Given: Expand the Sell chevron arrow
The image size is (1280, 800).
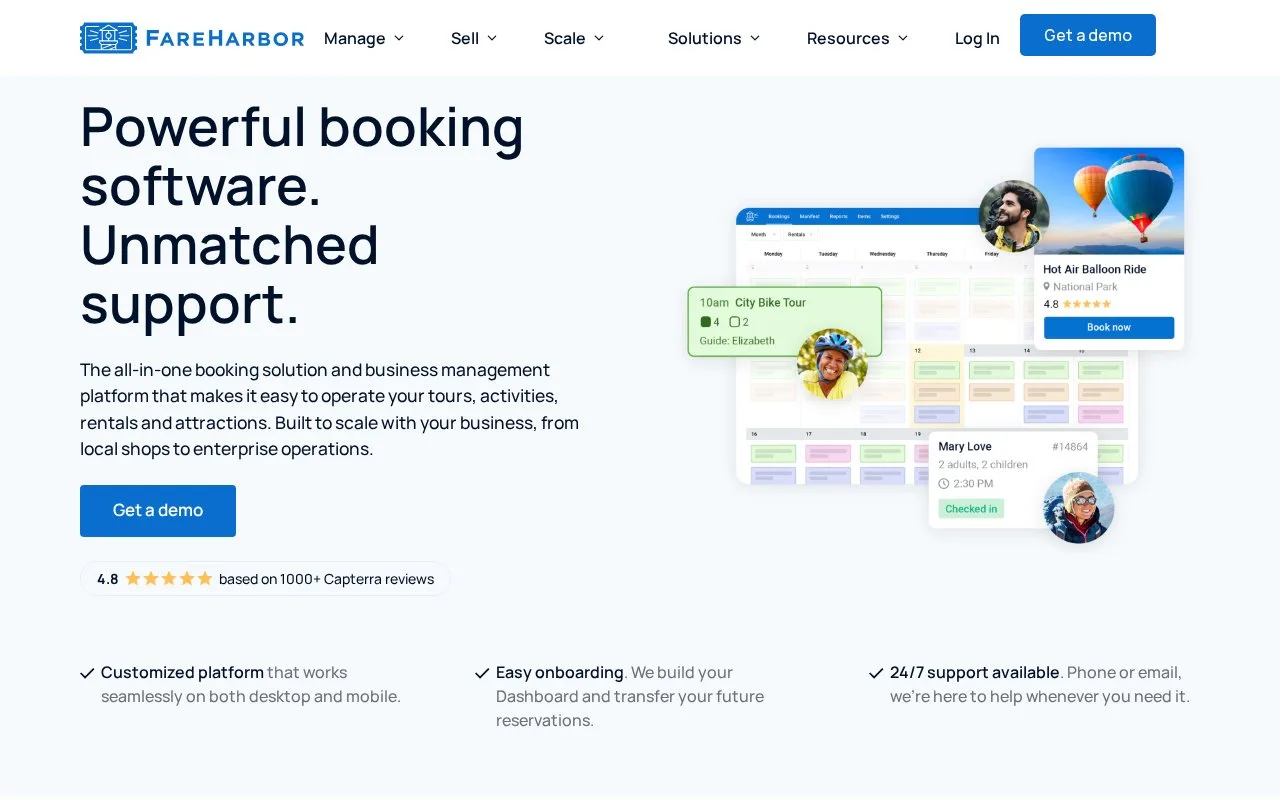Looking at the screenshot, I should [492, 38].
